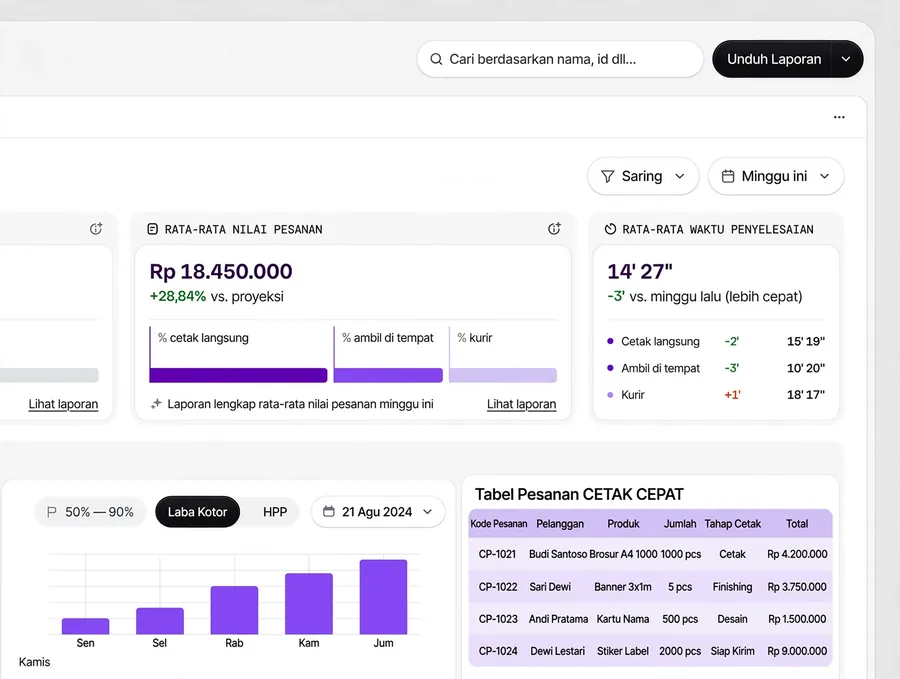Click the % kurir light purple bar
Image resolution: width=900 pixels, height=679 pixels.
[x=503, y=375]
